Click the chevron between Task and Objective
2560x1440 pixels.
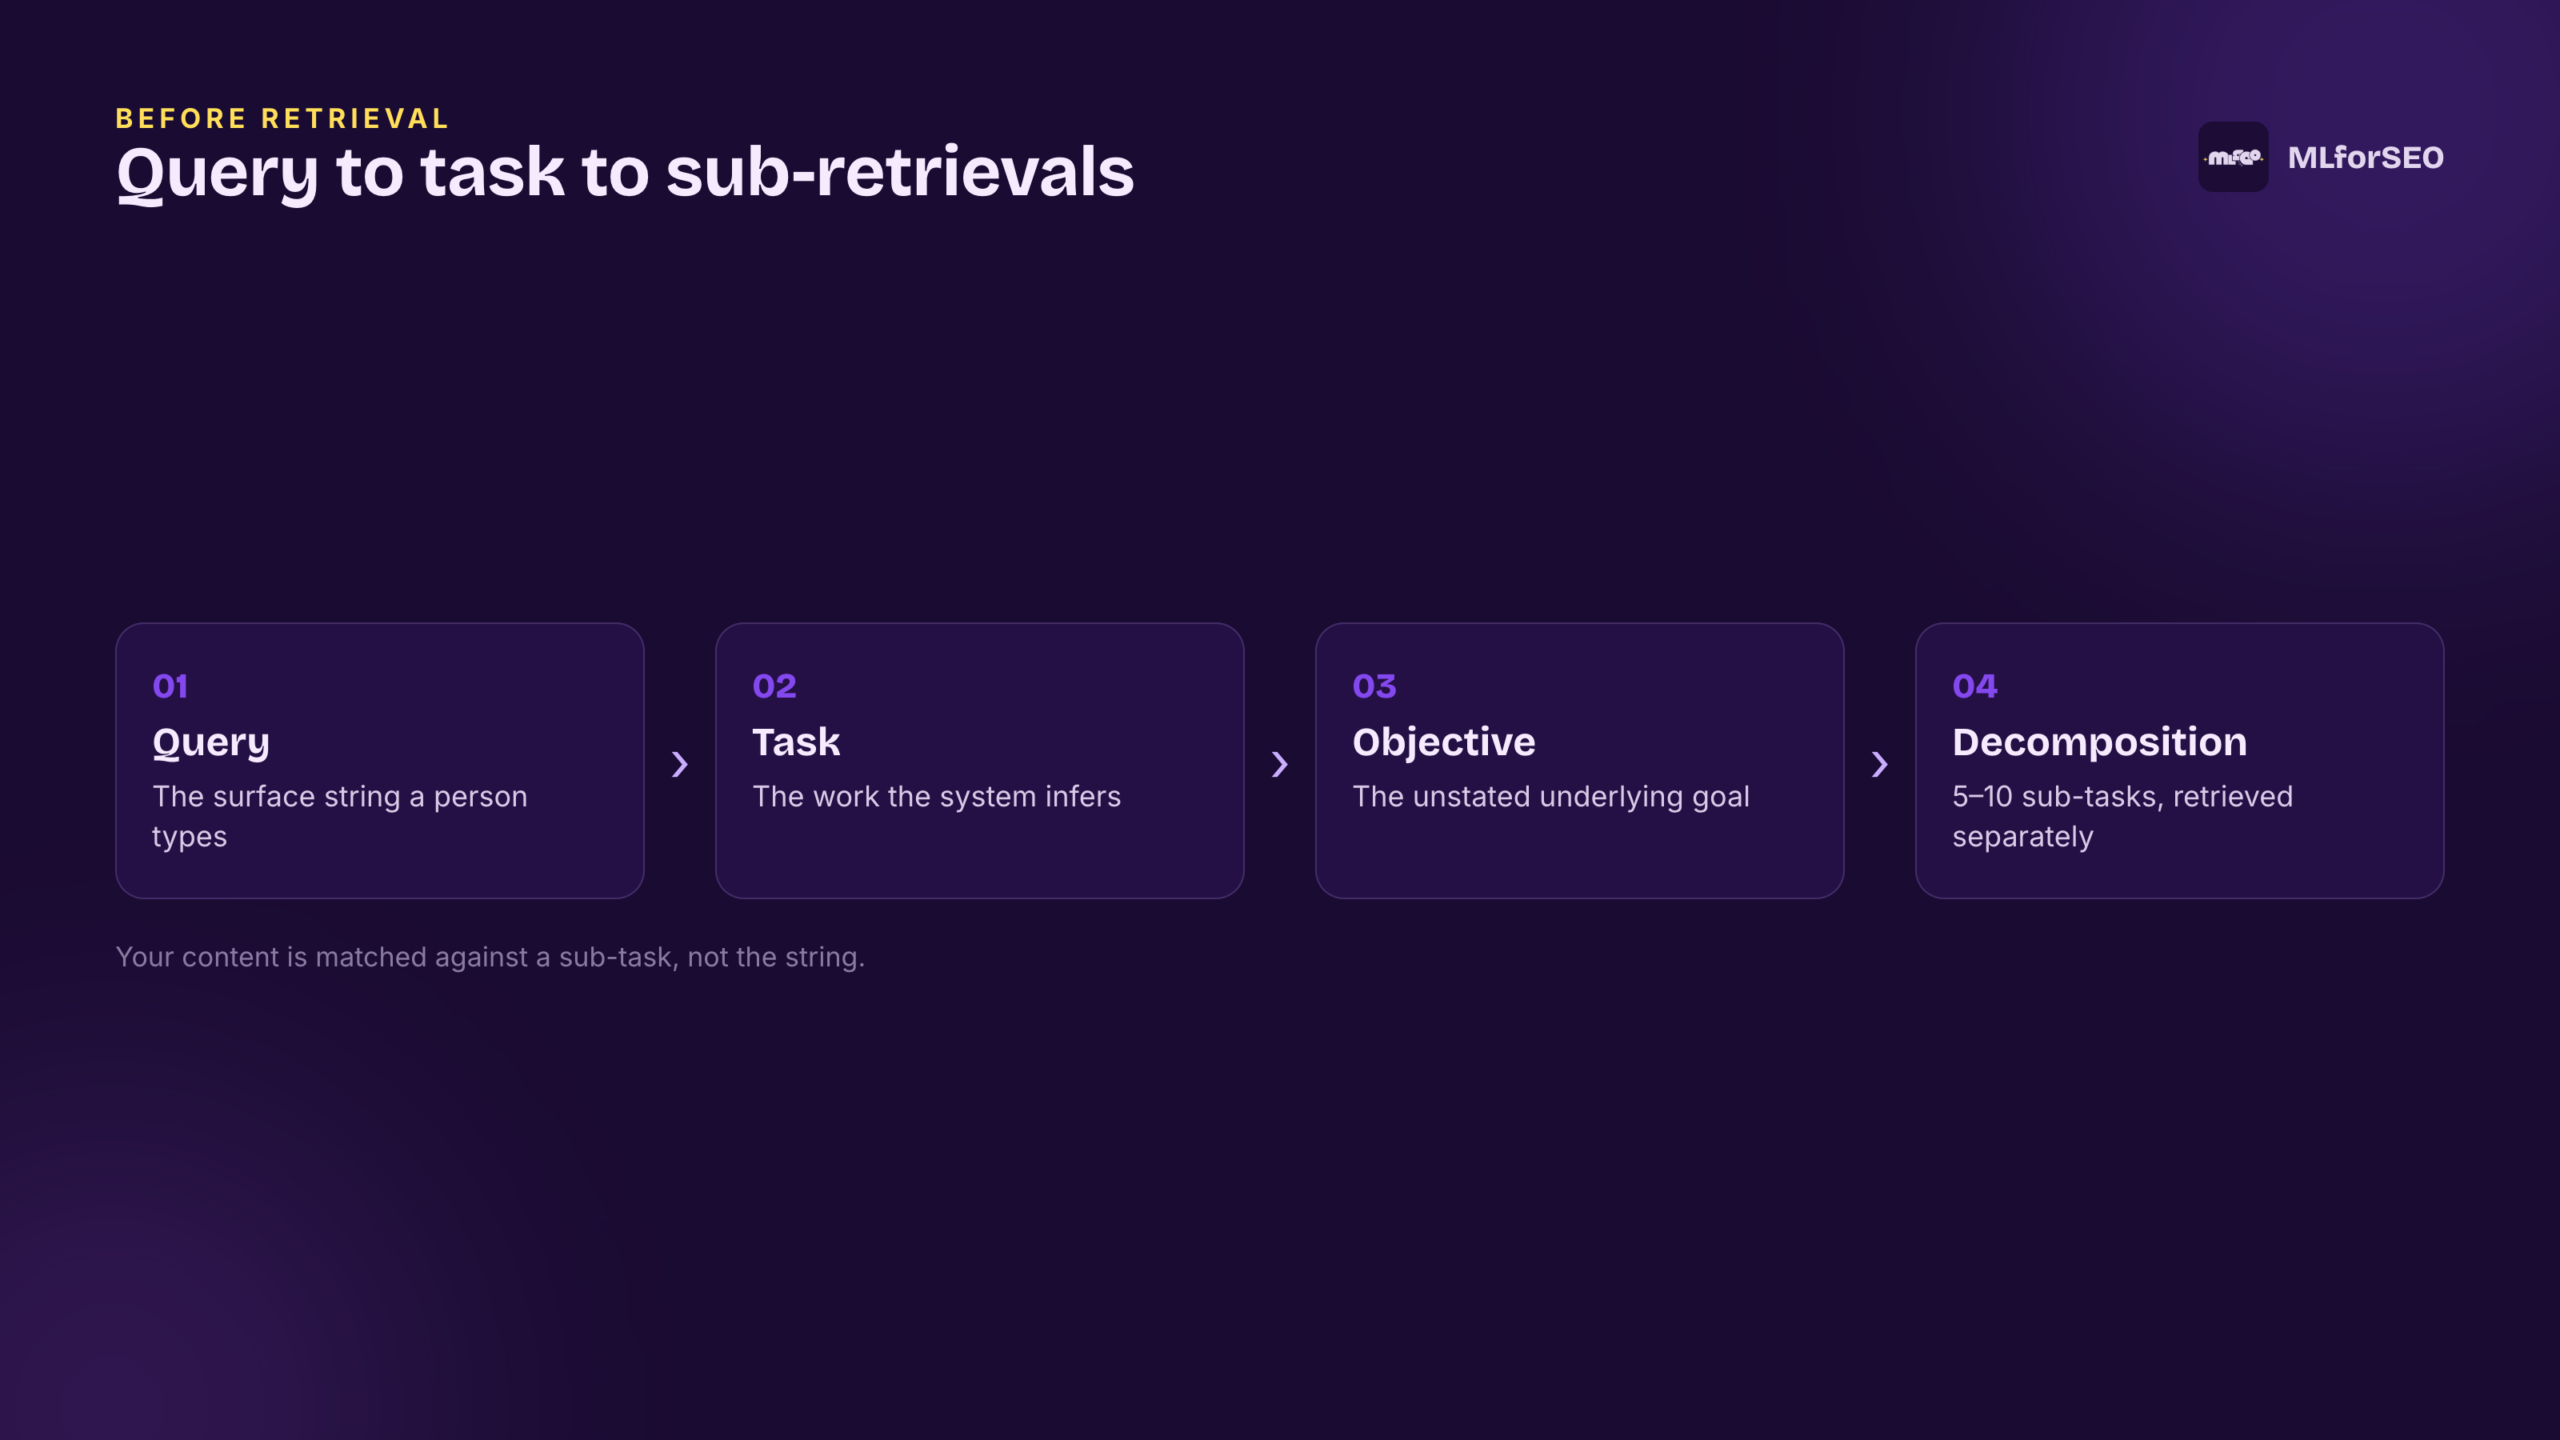[1280, 764]
